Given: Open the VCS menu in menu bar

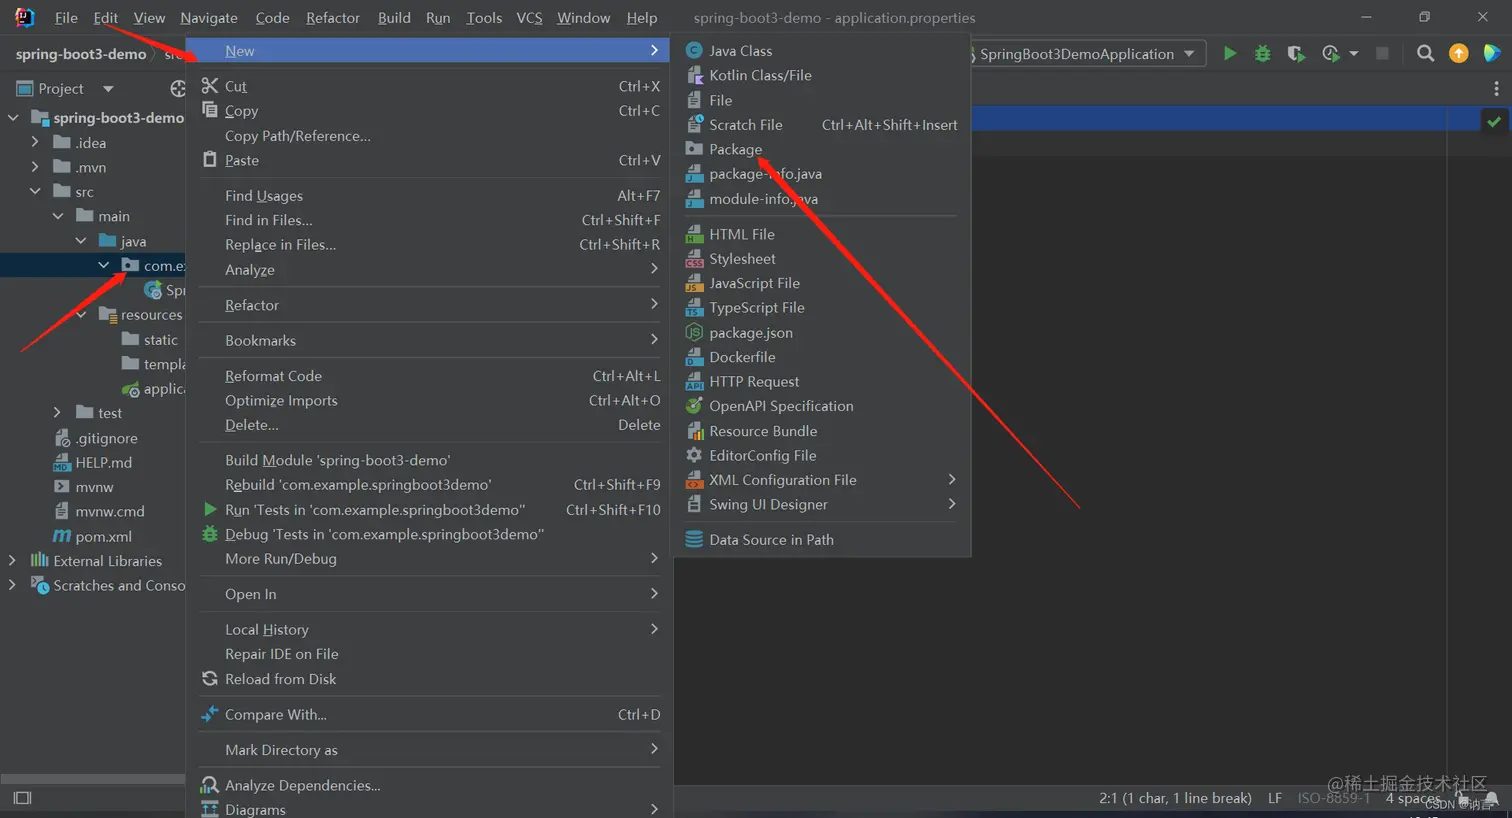Looking at the screenshot, I should [x=529, y=18].
